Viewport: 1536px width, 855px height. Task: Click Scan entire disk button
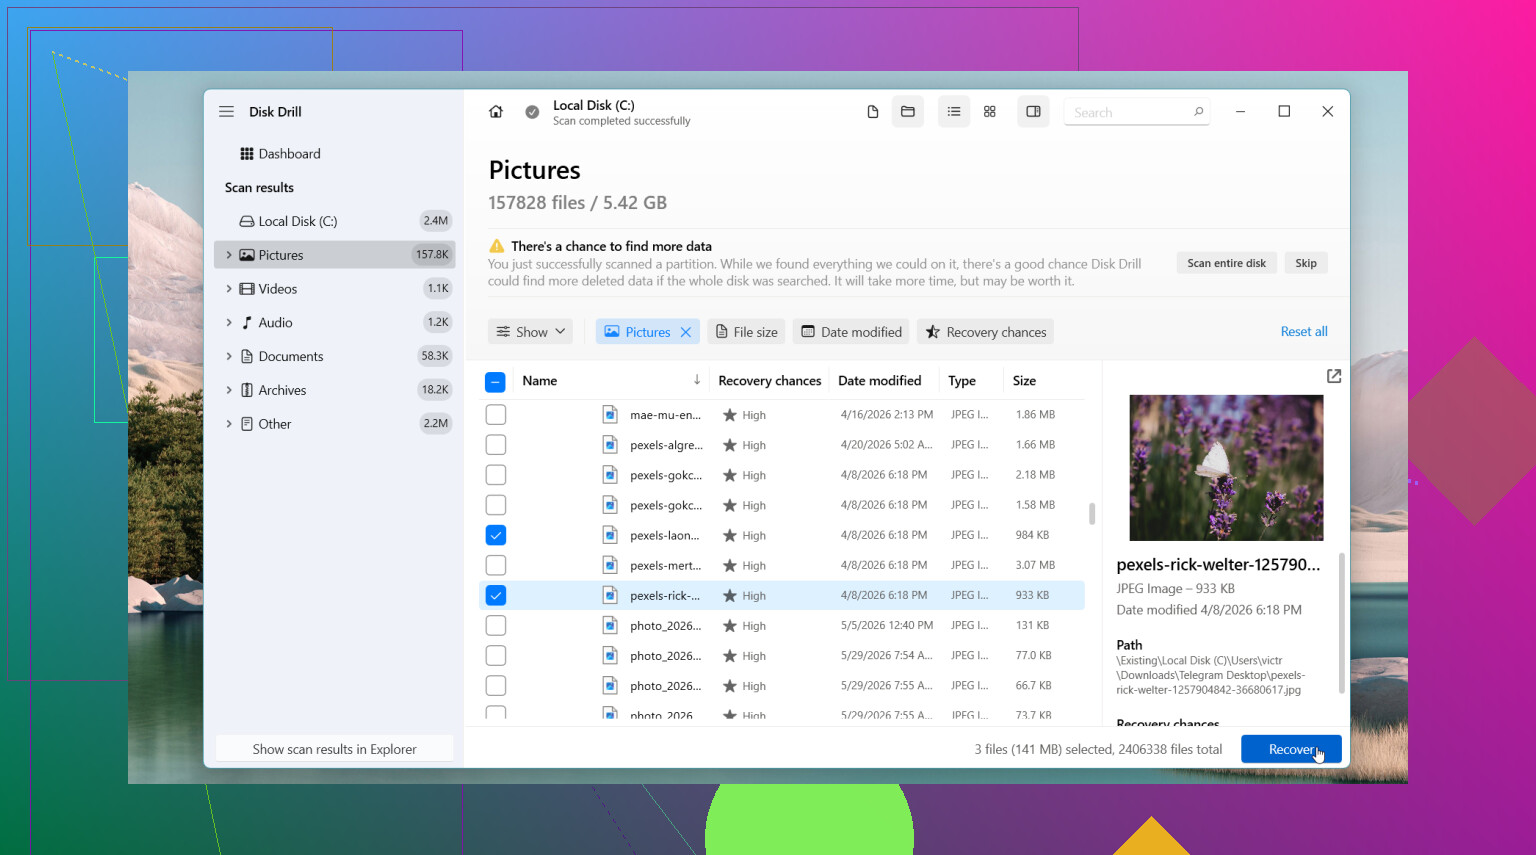pyautogui.click(x=1226, y=263)
